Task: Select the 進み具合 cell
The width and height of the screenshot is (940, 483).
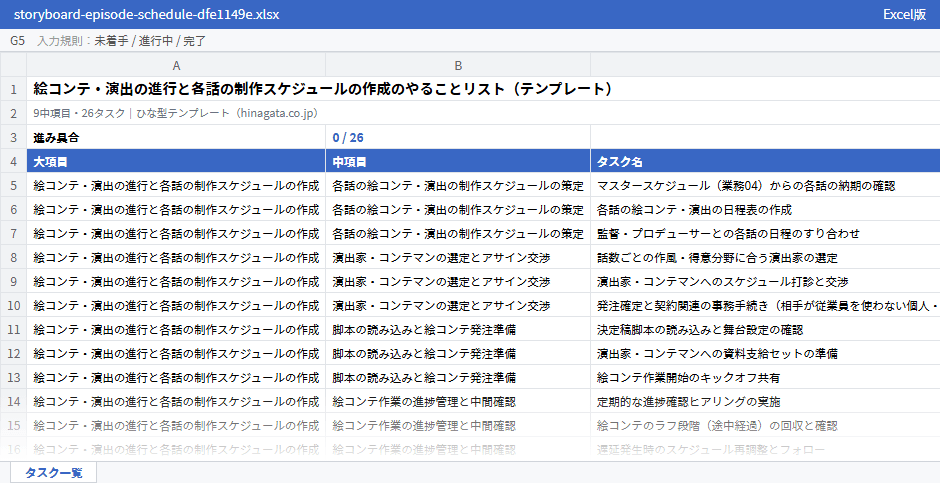Action: click(176, 138)
